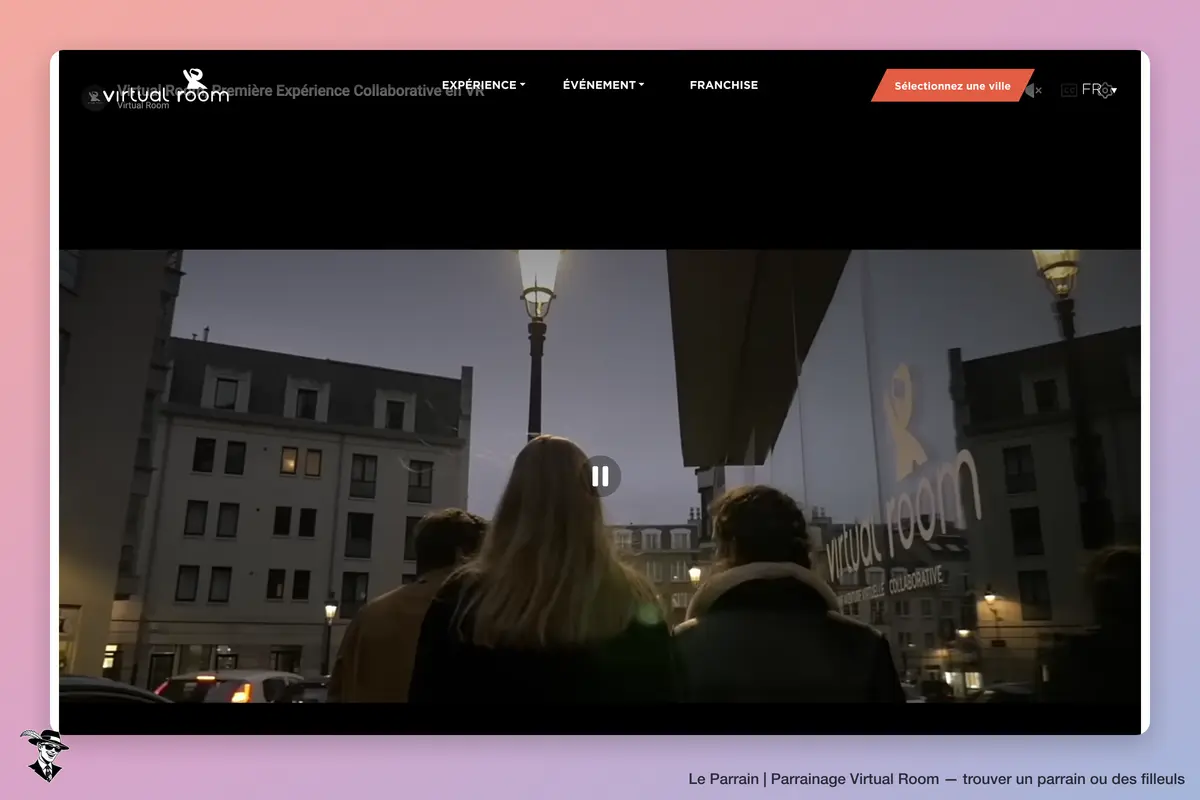Click the Sélectionnez une ville button
1200x800 pixels.
[x=952, y=86]
